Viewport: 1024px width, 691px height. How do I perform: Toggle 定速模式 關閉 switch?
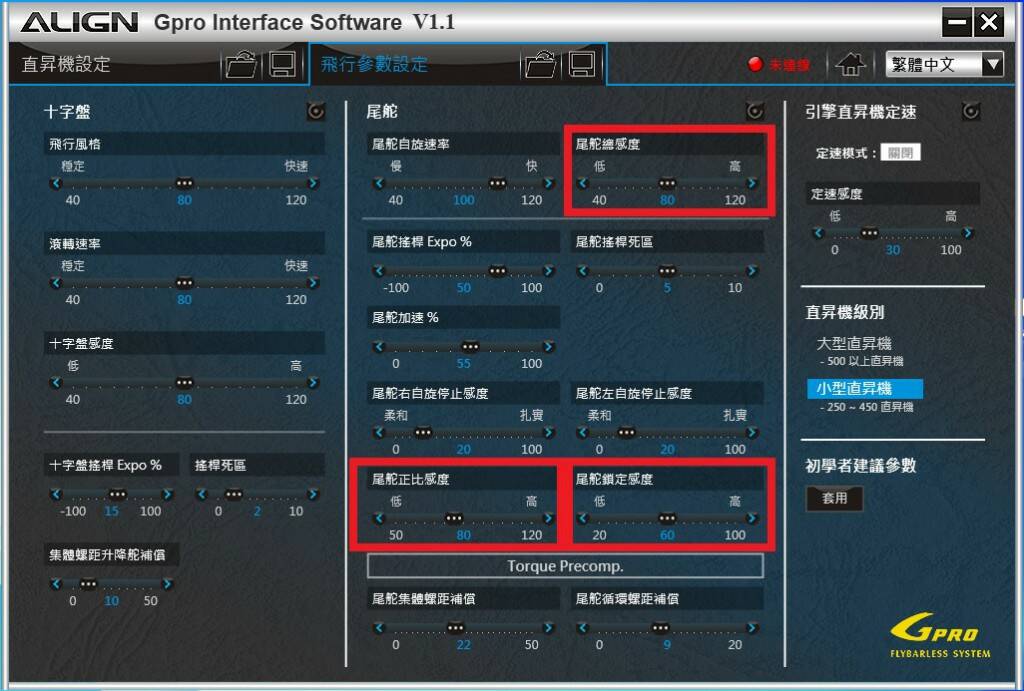click(x=901, y=153)
